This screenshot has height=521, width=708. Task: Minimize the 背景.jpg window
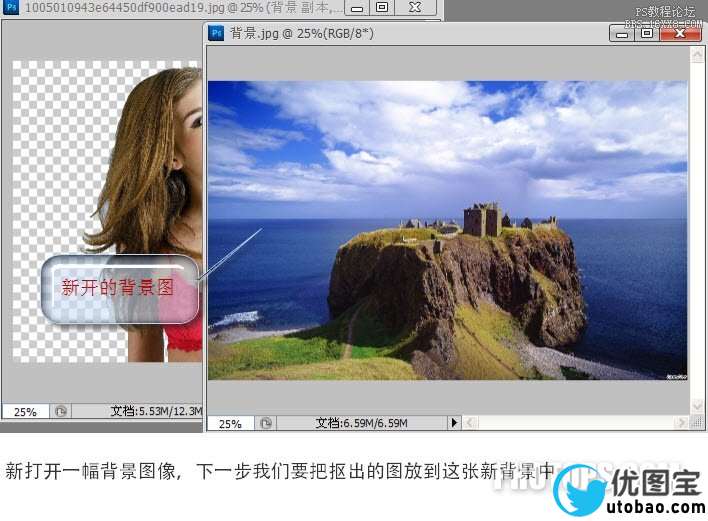pyautogui.click(x=622, y=33)
